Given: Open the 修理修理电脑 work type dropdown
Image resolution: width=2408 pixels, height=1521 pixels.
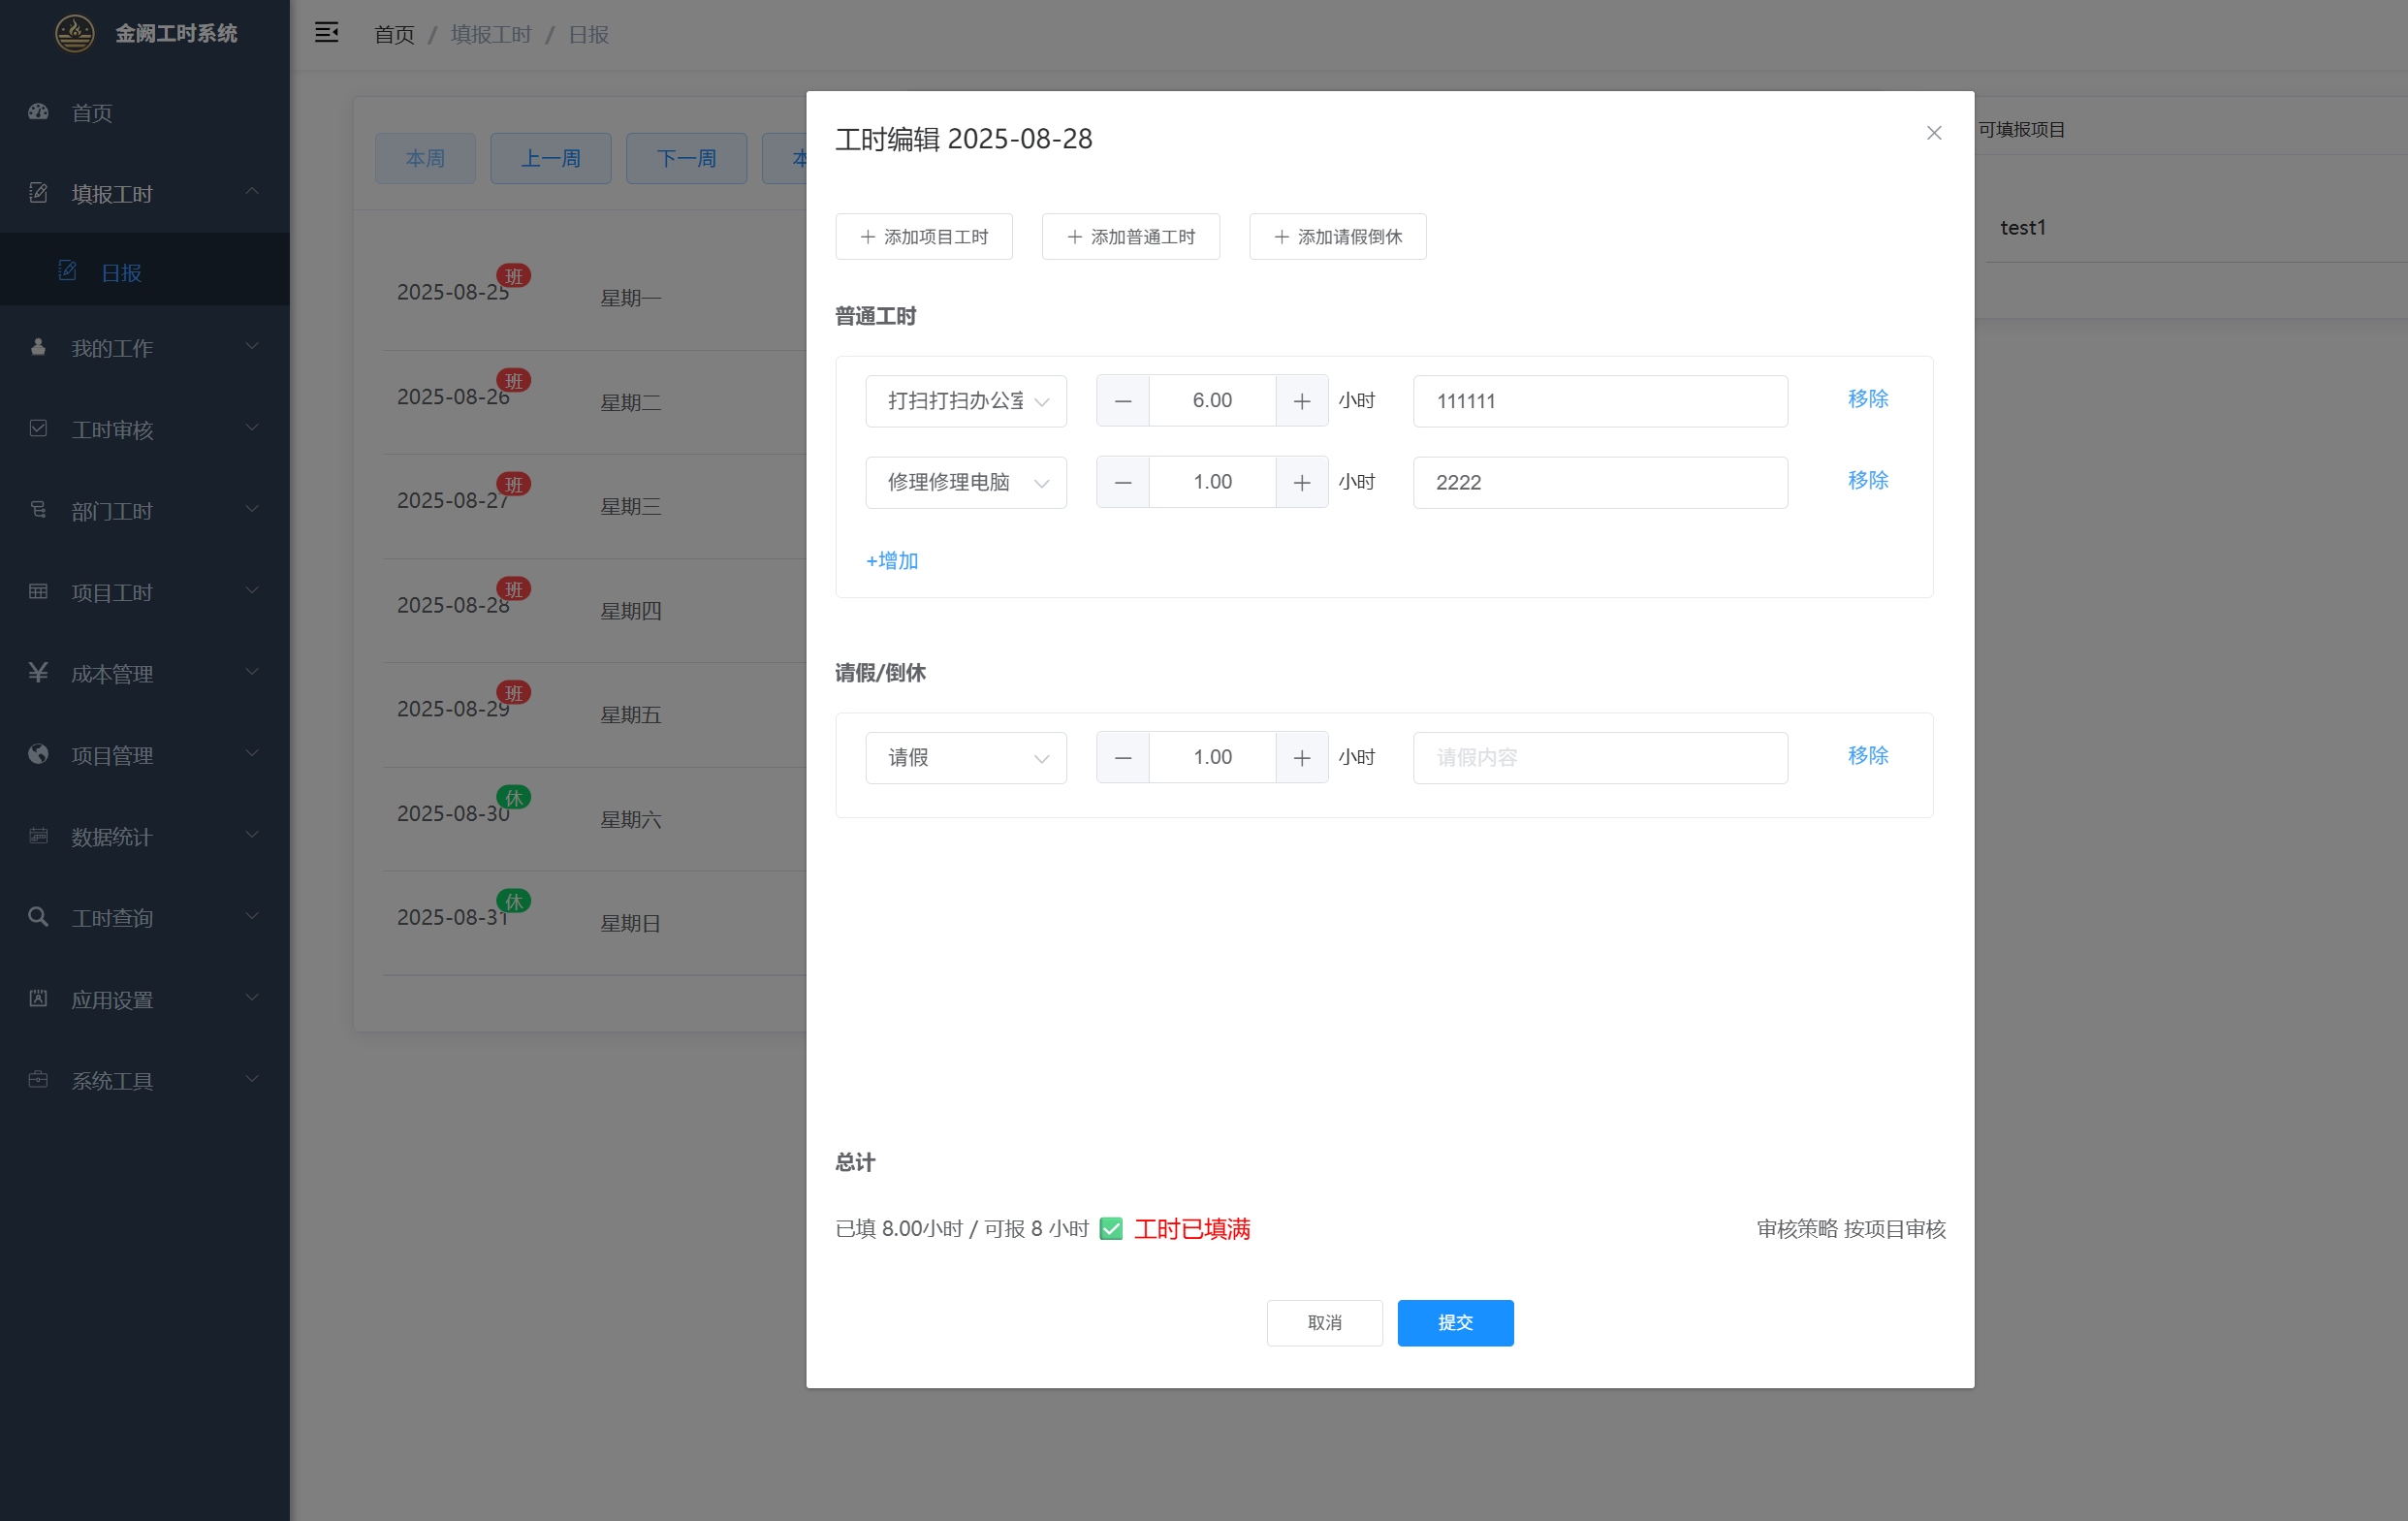Looking at the screenshot, I should pyautogui.click(x=965, y=483).
